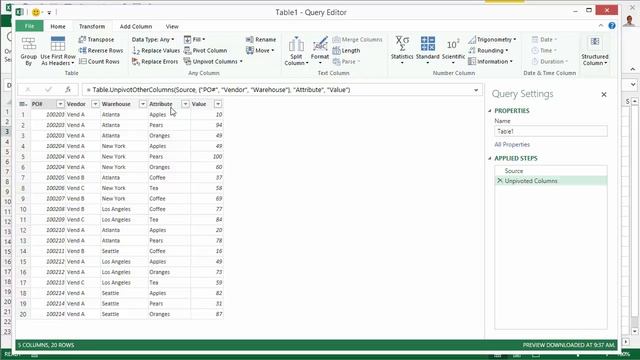Open the Warehouse column filter dropdown
The height and width of the screenshot is (360, 640).
(143, 104)
